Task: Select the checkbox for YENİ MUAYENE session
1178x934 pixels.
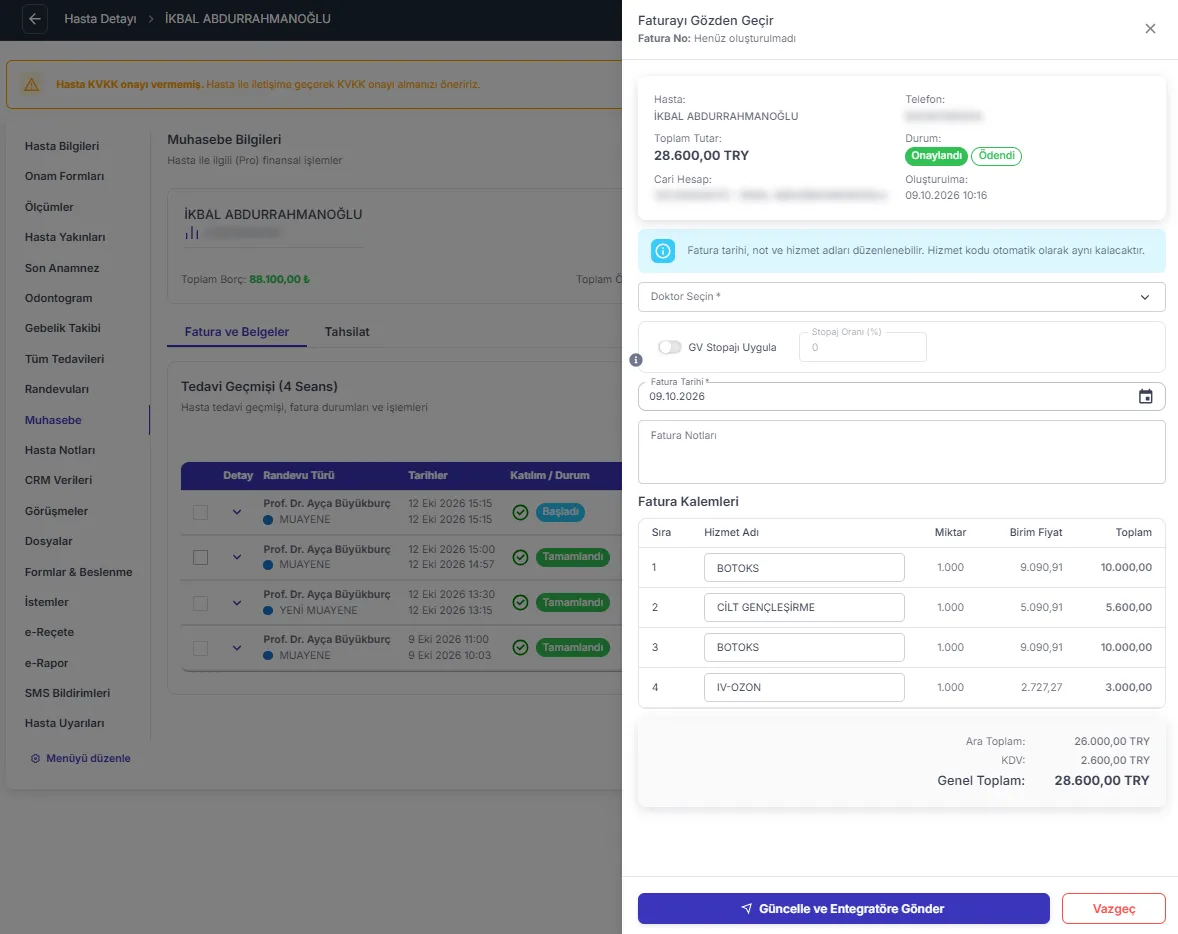Action: tap(201, 603)
